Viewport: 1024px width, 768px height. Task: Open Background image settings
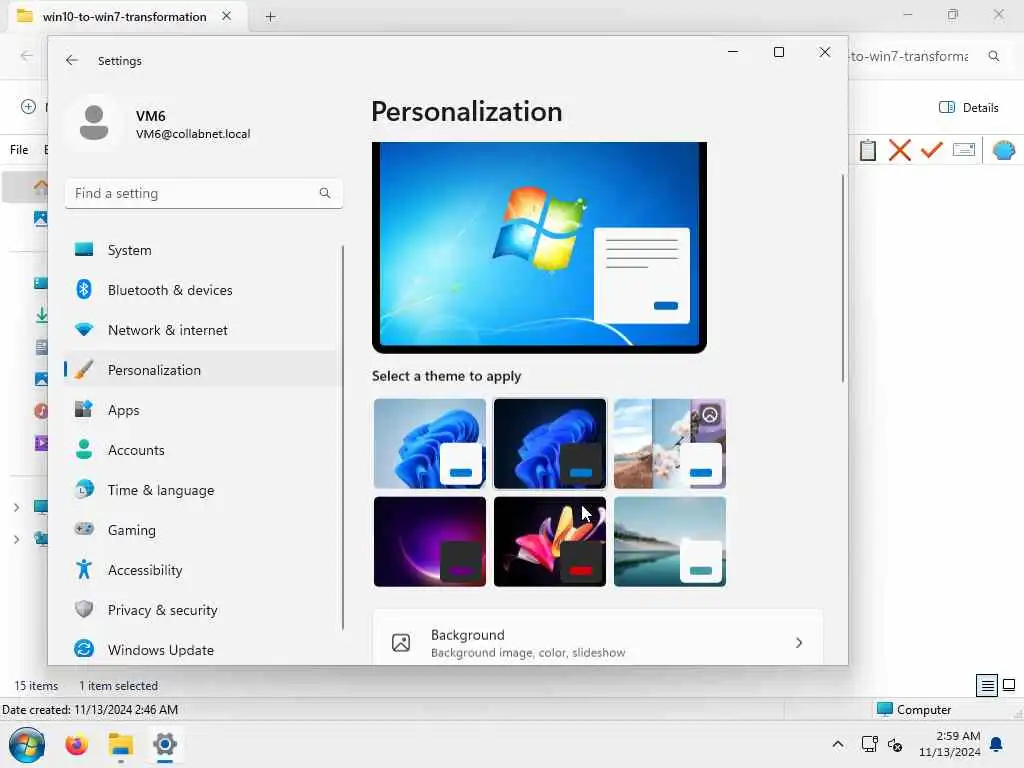coord(598,639)
